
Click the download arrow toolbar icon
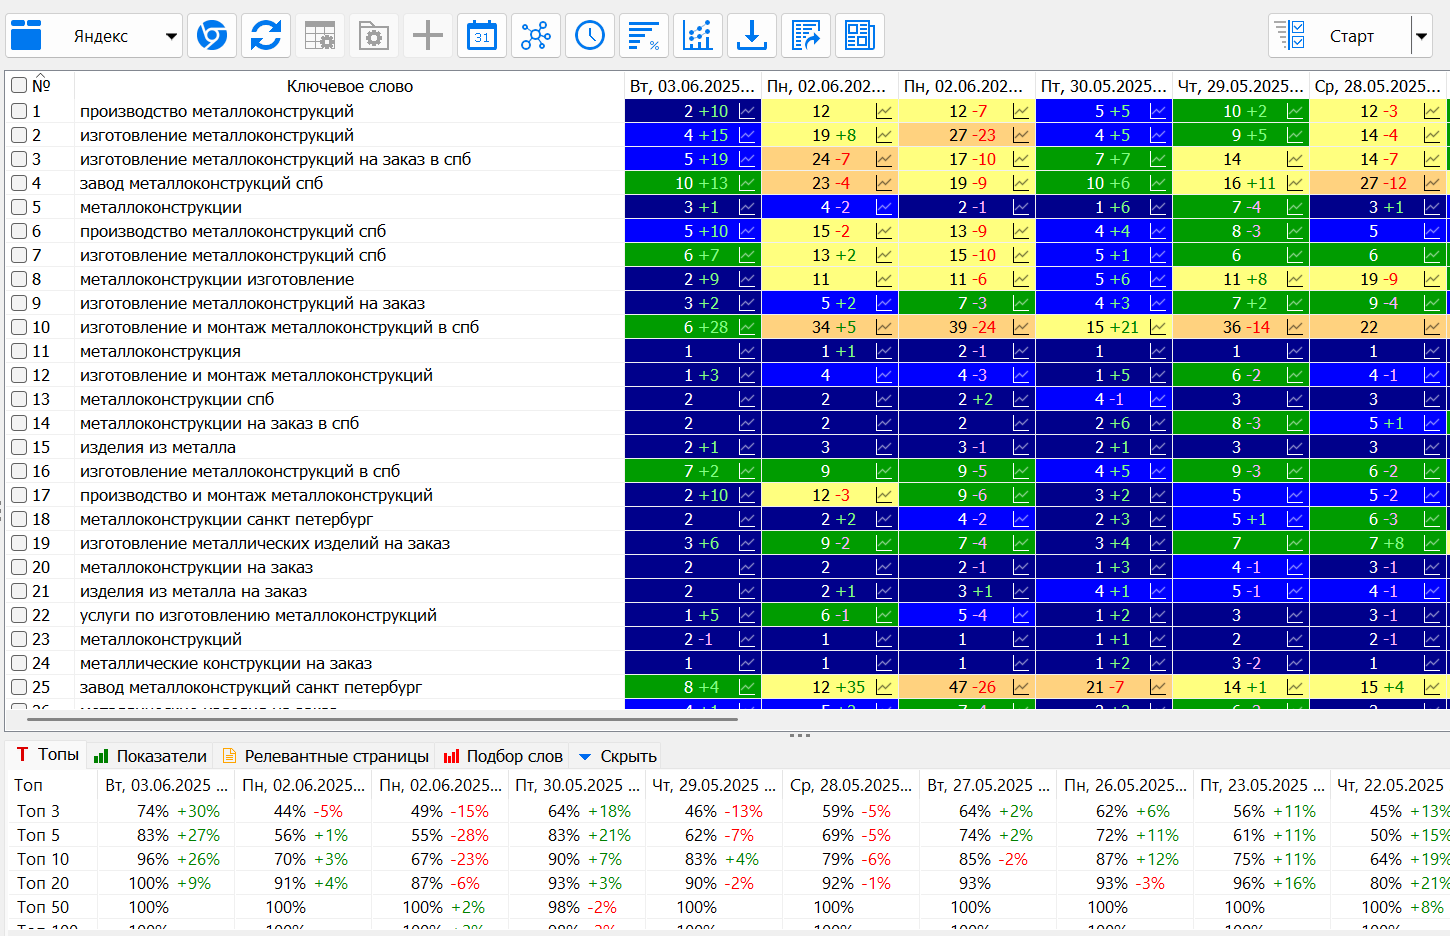coord(752,36)
